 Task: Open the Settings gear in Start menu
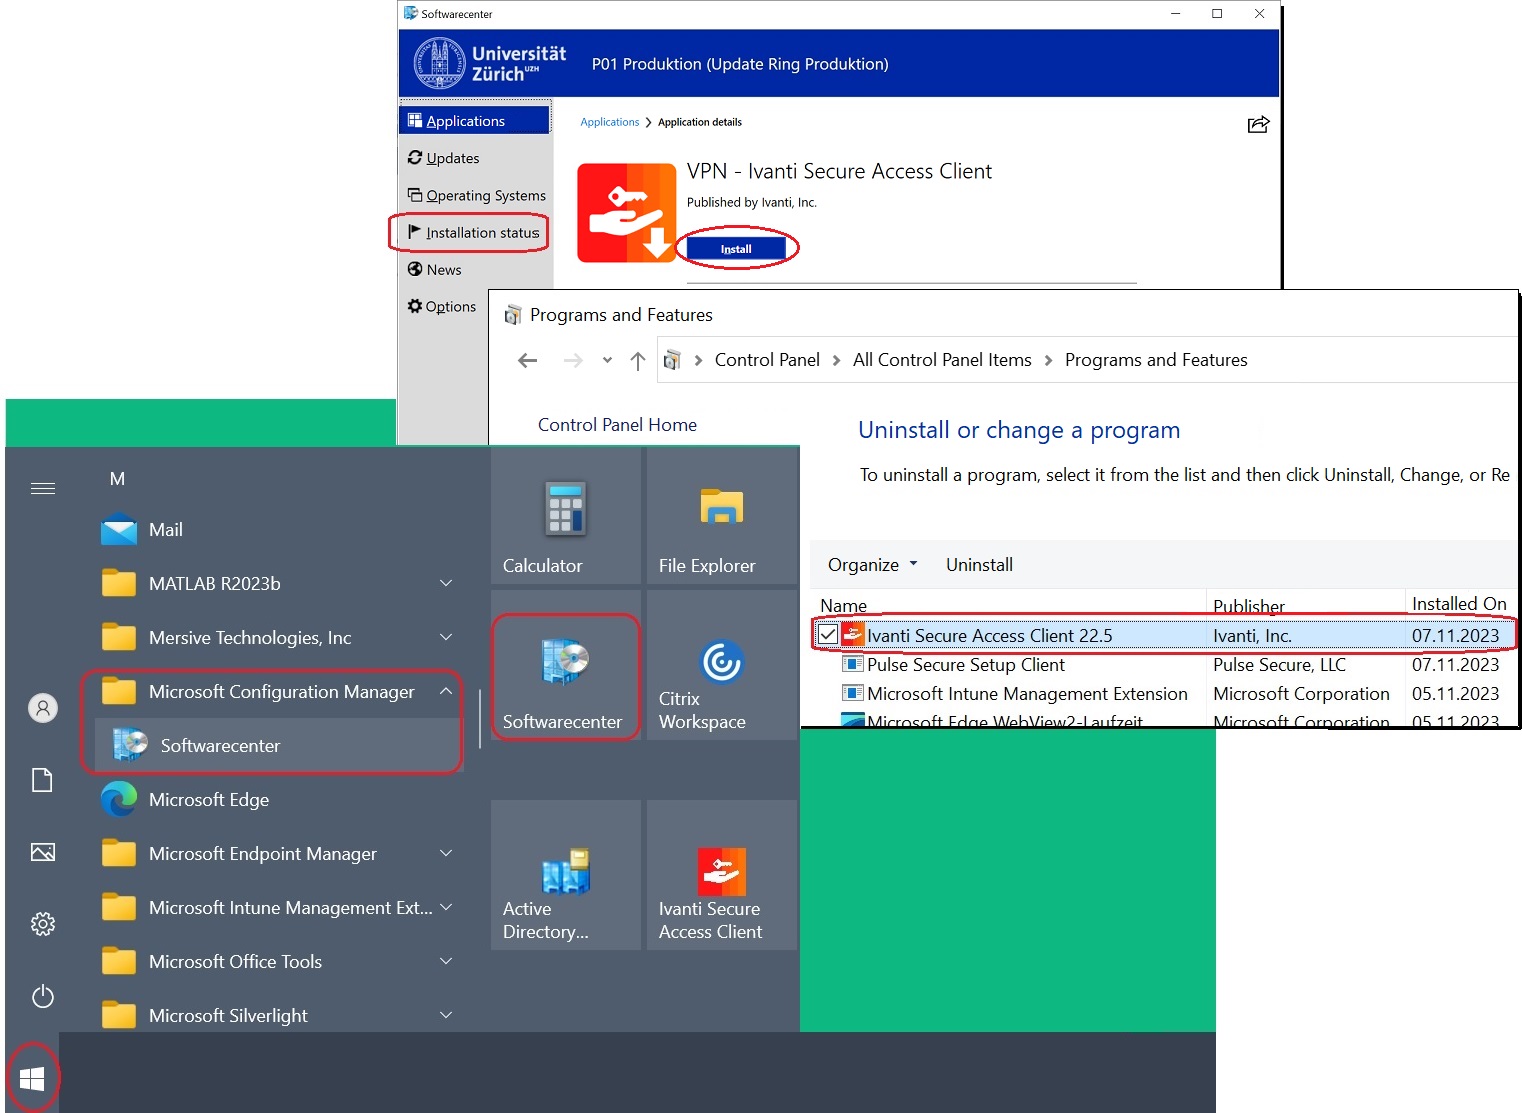click(42, 924)
